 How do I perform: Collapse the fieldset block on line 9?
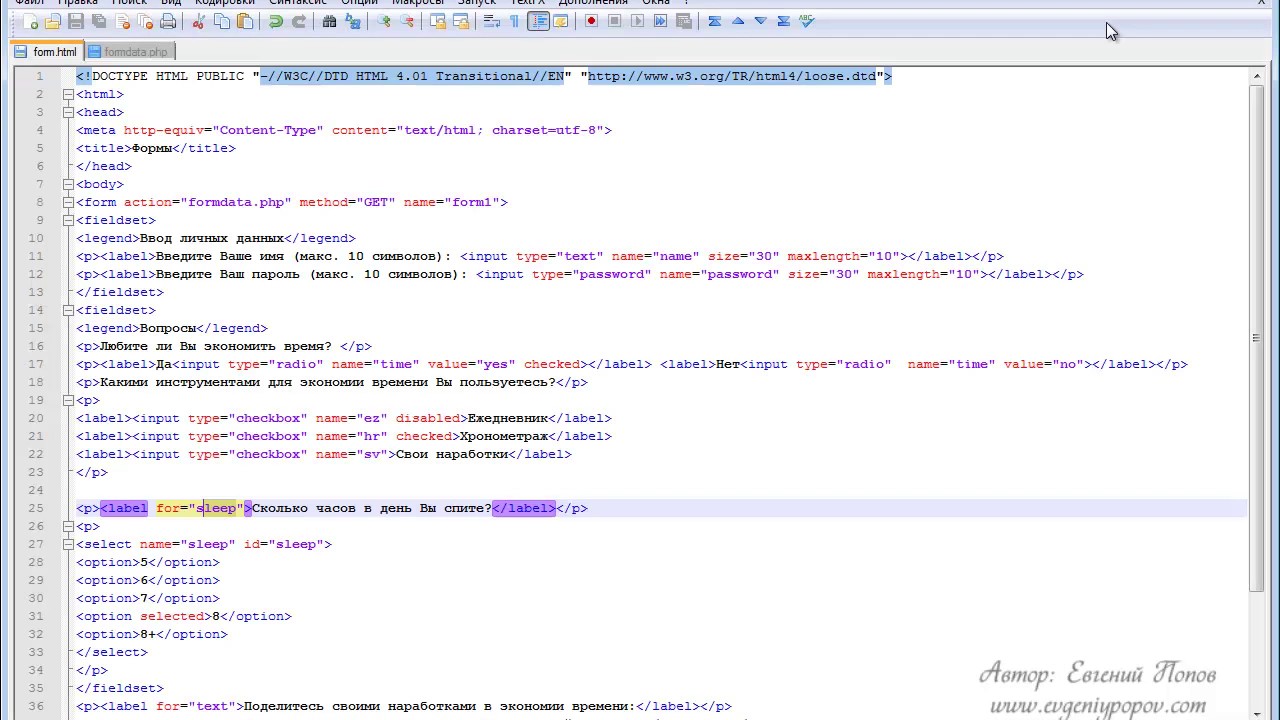pyautogui.click(x=68, y=220)
